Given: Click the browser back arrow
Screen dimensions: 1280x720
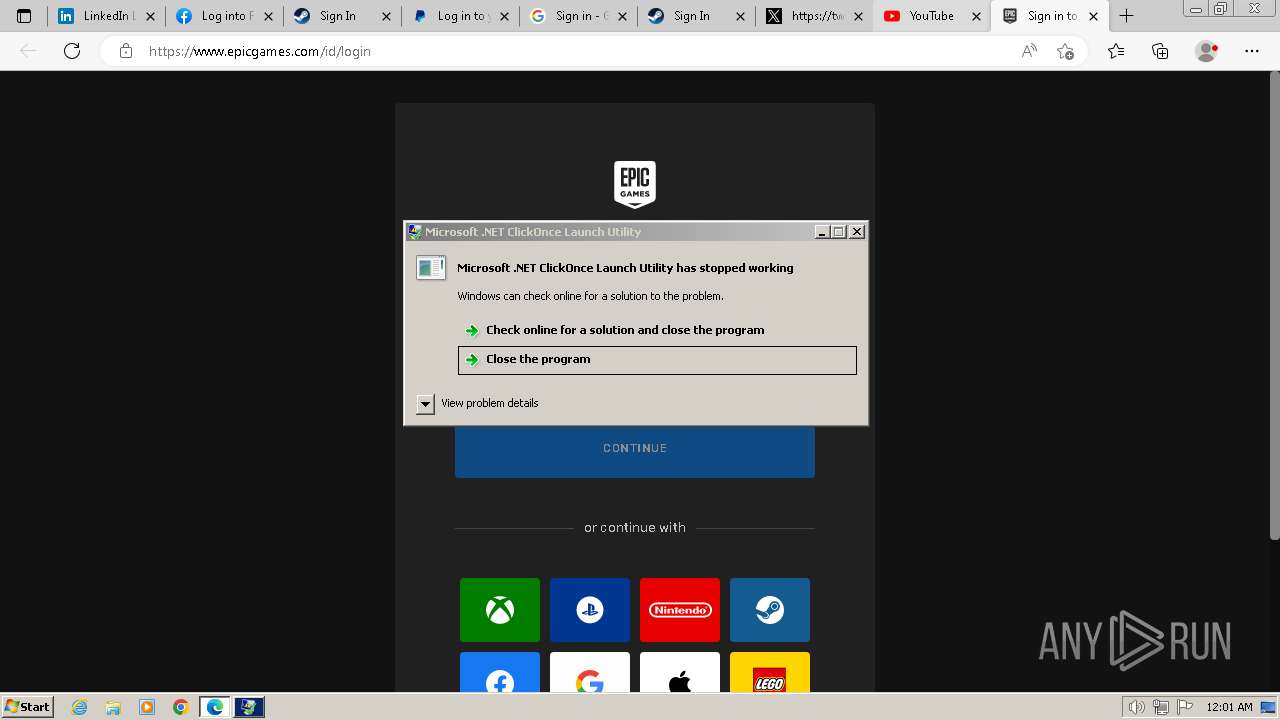Looking at the screenshot, I should (x=28, y=51).
